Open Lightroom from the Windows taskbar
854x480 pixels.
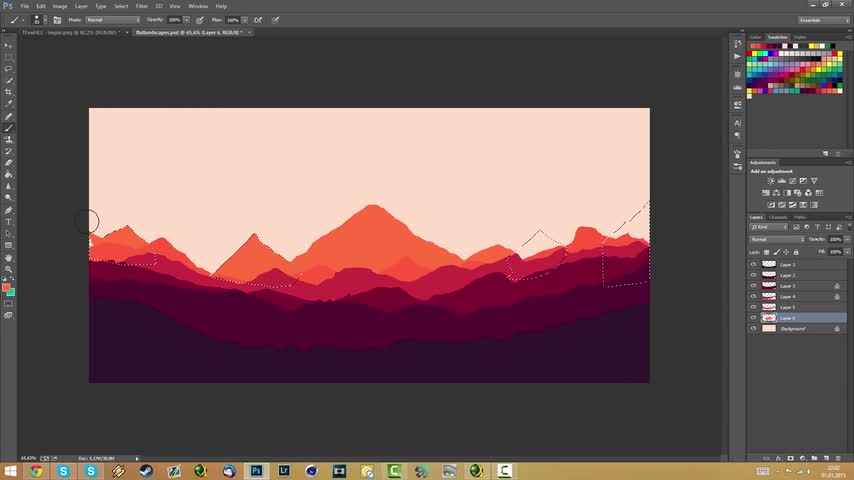[x=284, y=471]
